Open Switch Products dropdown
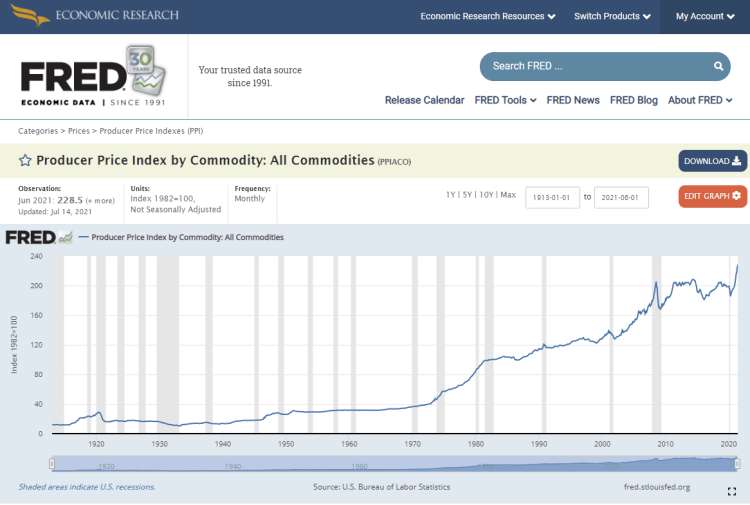The height and width of the screenshot is (505, 750). pyautogui.click(x=612, y=16)
